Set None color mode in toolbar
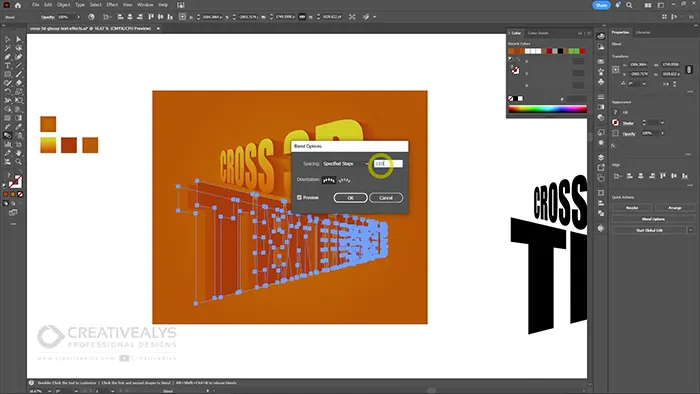 20,195
